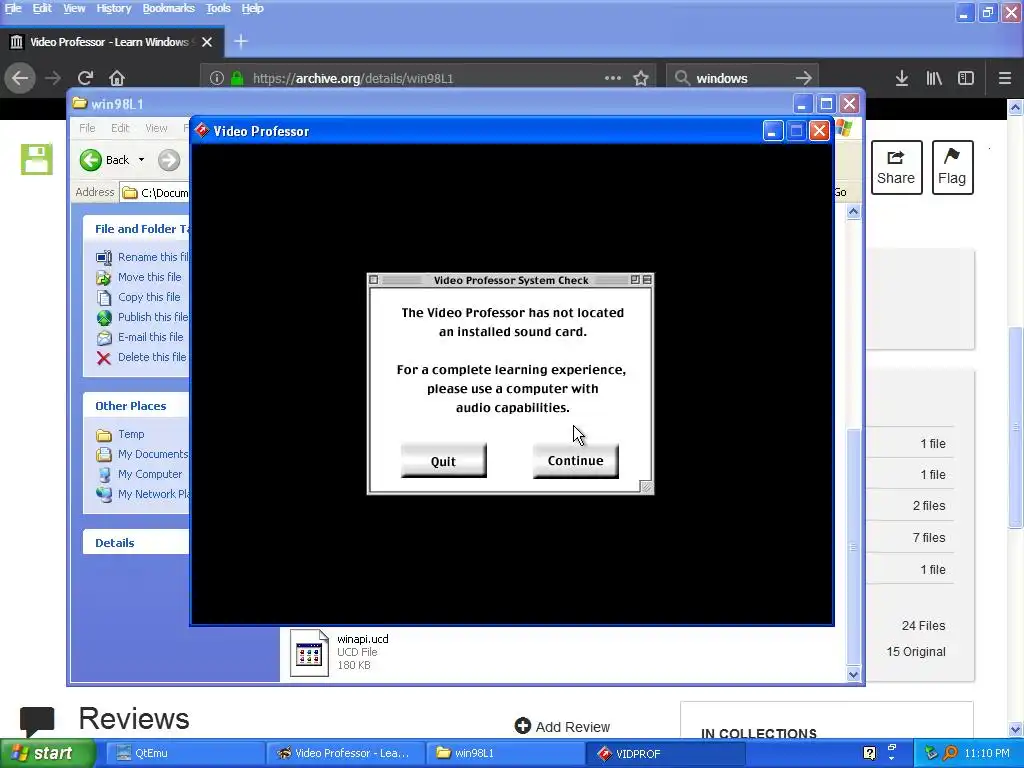Open the Firefox downloads panel
The image size is (1024, 768).
pyautogui.click(x=902, y=78)
